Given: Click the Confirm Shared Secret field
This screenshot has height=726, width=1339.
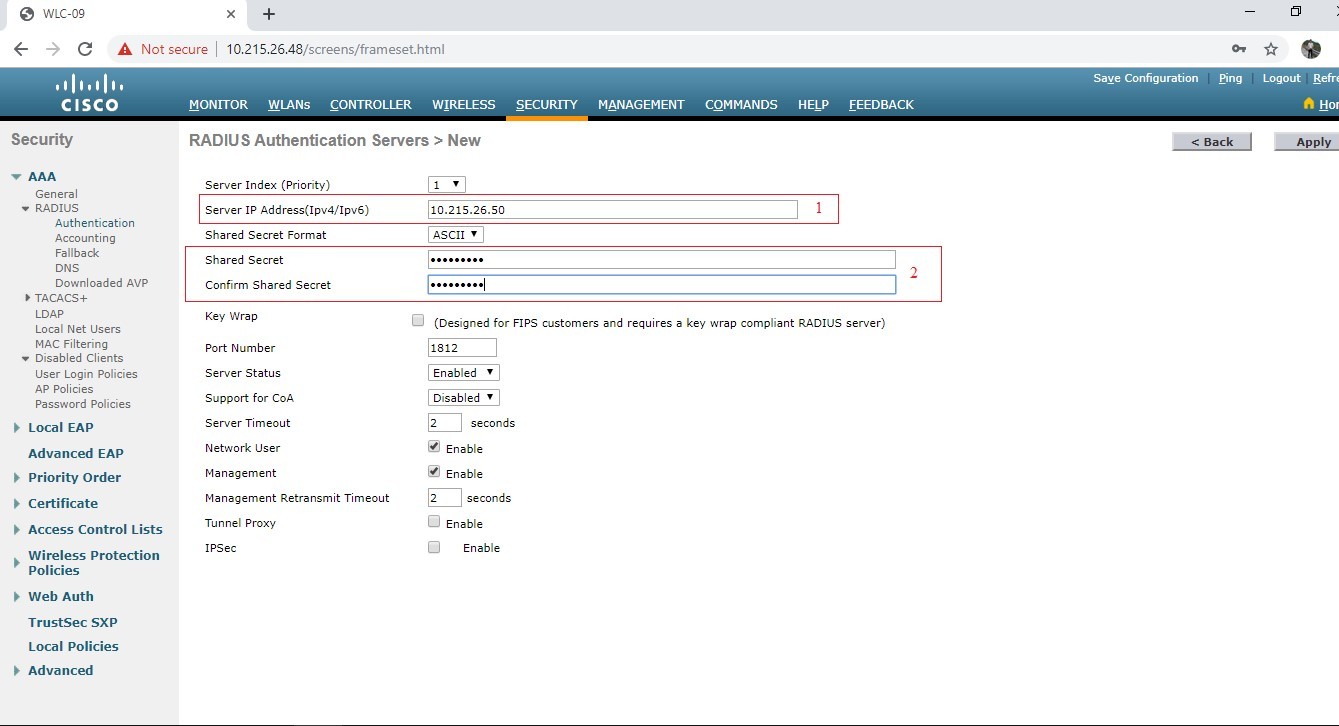Looking at the screenshot, I should 662,284.
